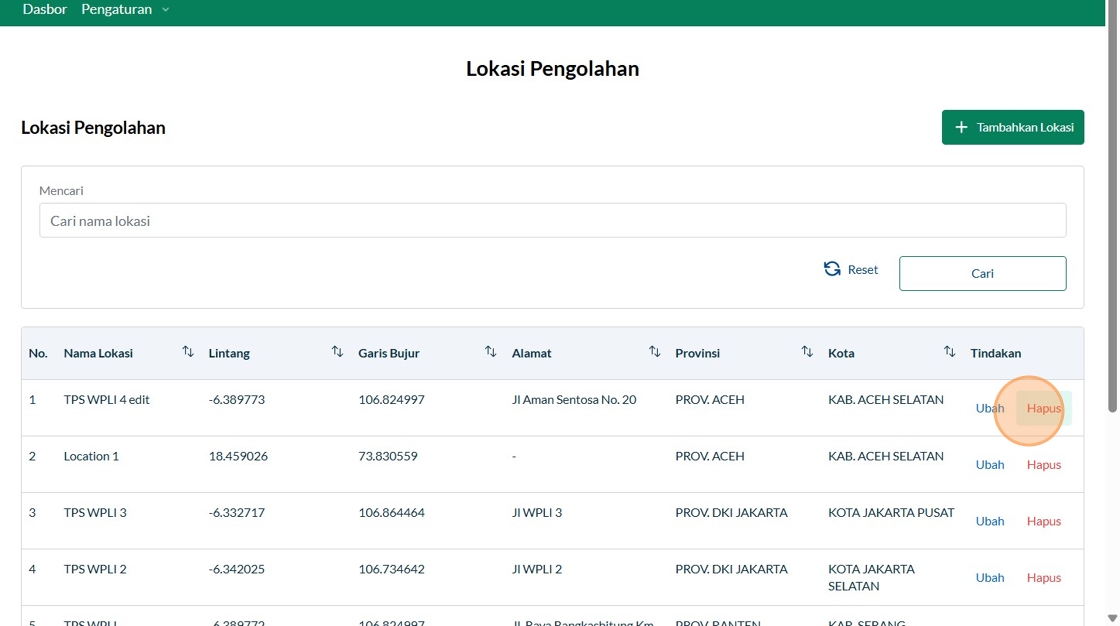Click the Lintang column sort arrows

[337, 352]
